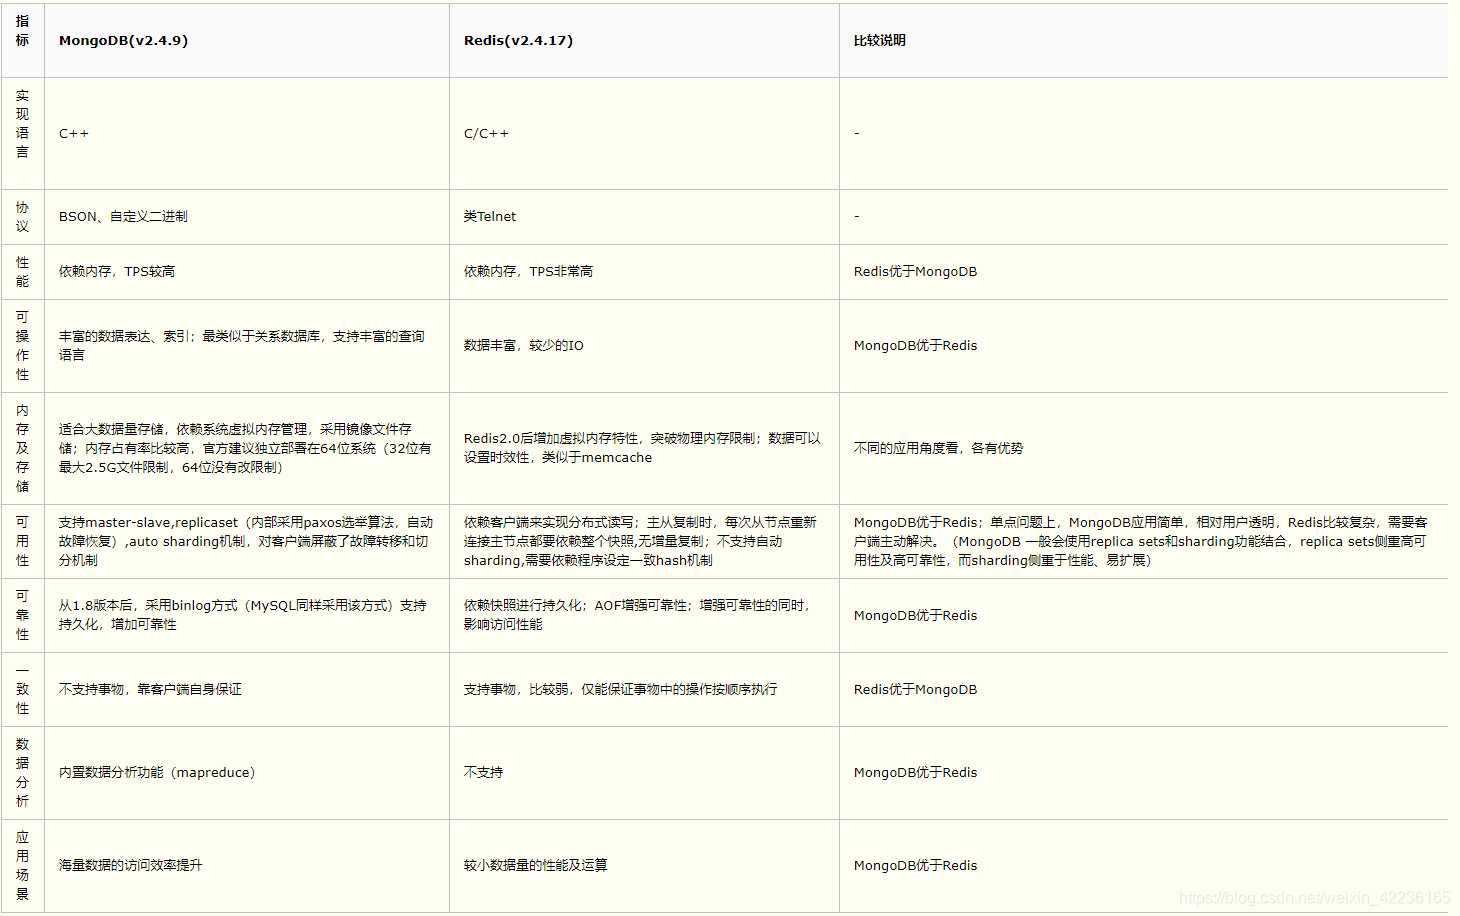Click the C++ cell under MongoDB

pyautogui.click(x=74, y=132)
